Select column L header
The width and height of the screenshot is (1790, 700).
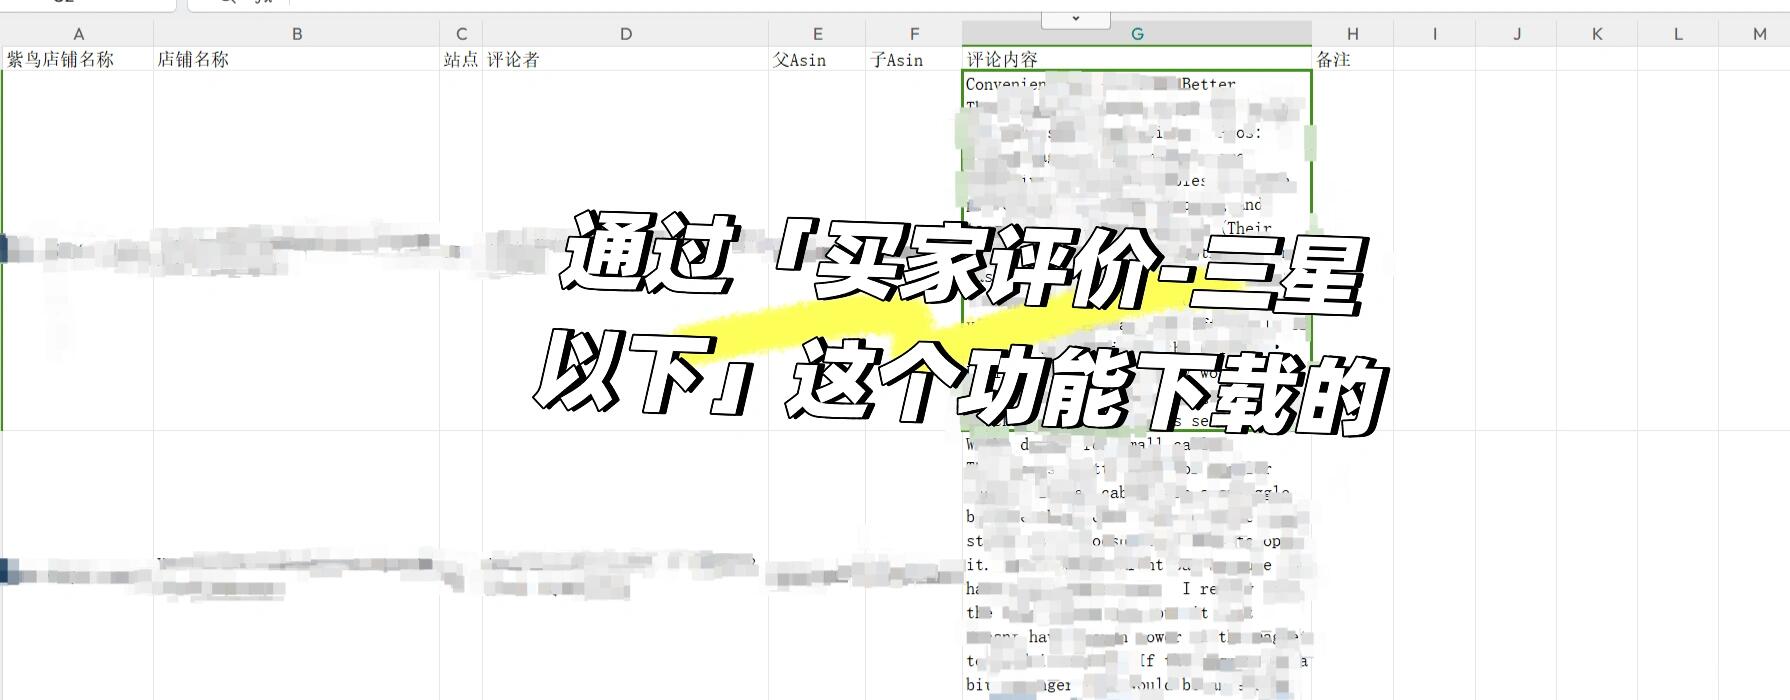click(1678, 34)
